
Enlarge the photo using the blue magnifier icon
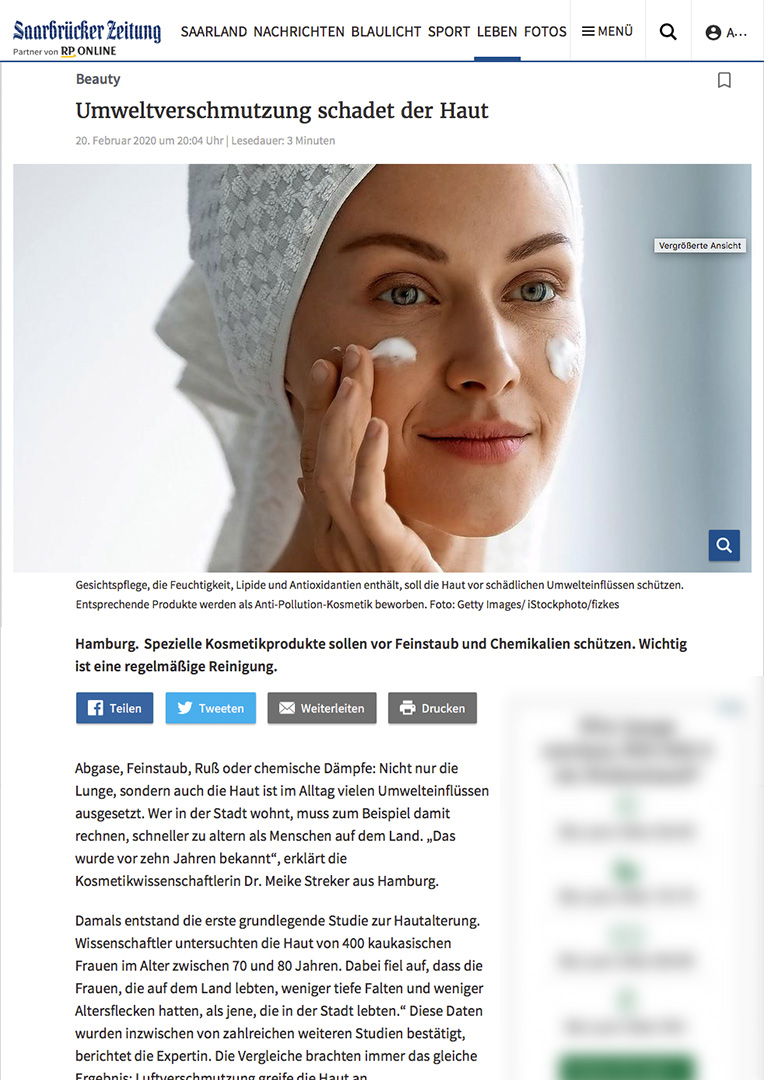(x=724, y=545)
